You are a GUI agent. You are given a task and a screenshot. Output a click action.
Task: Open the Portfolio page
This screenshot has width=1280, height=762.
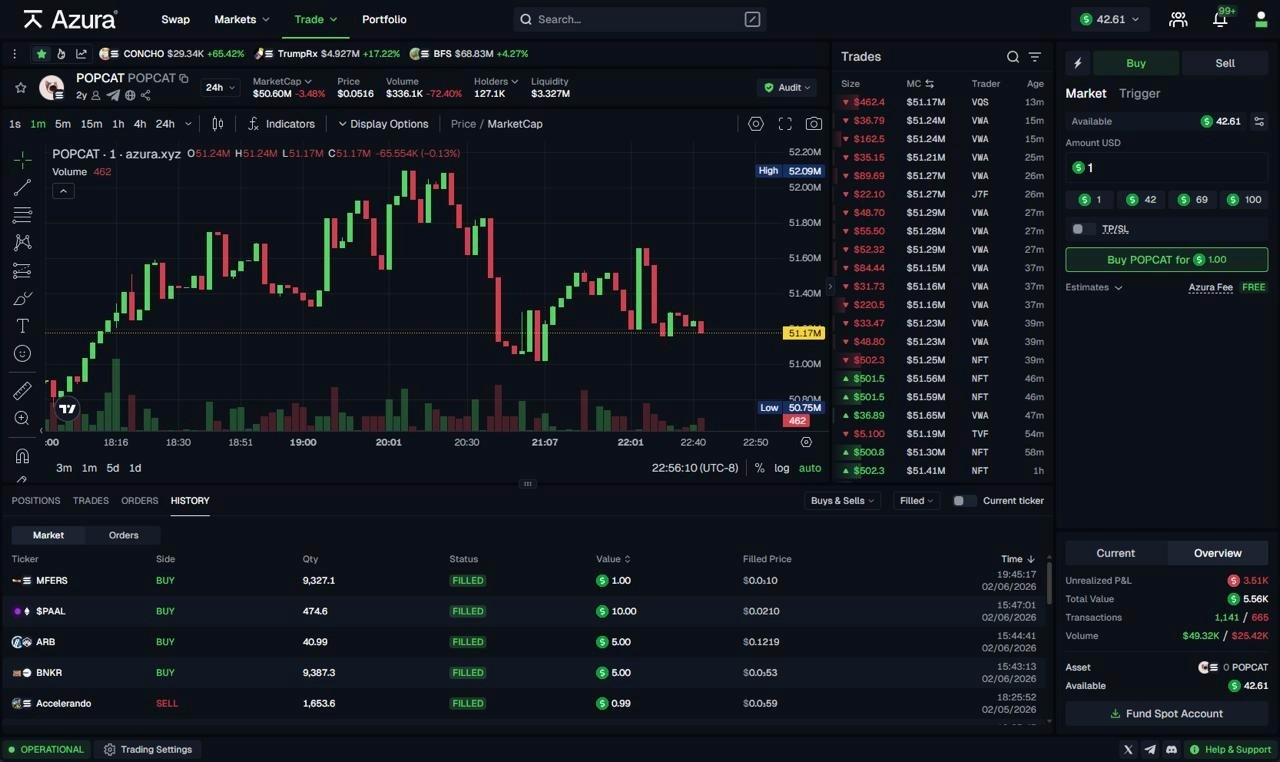[x=384, y=19]
